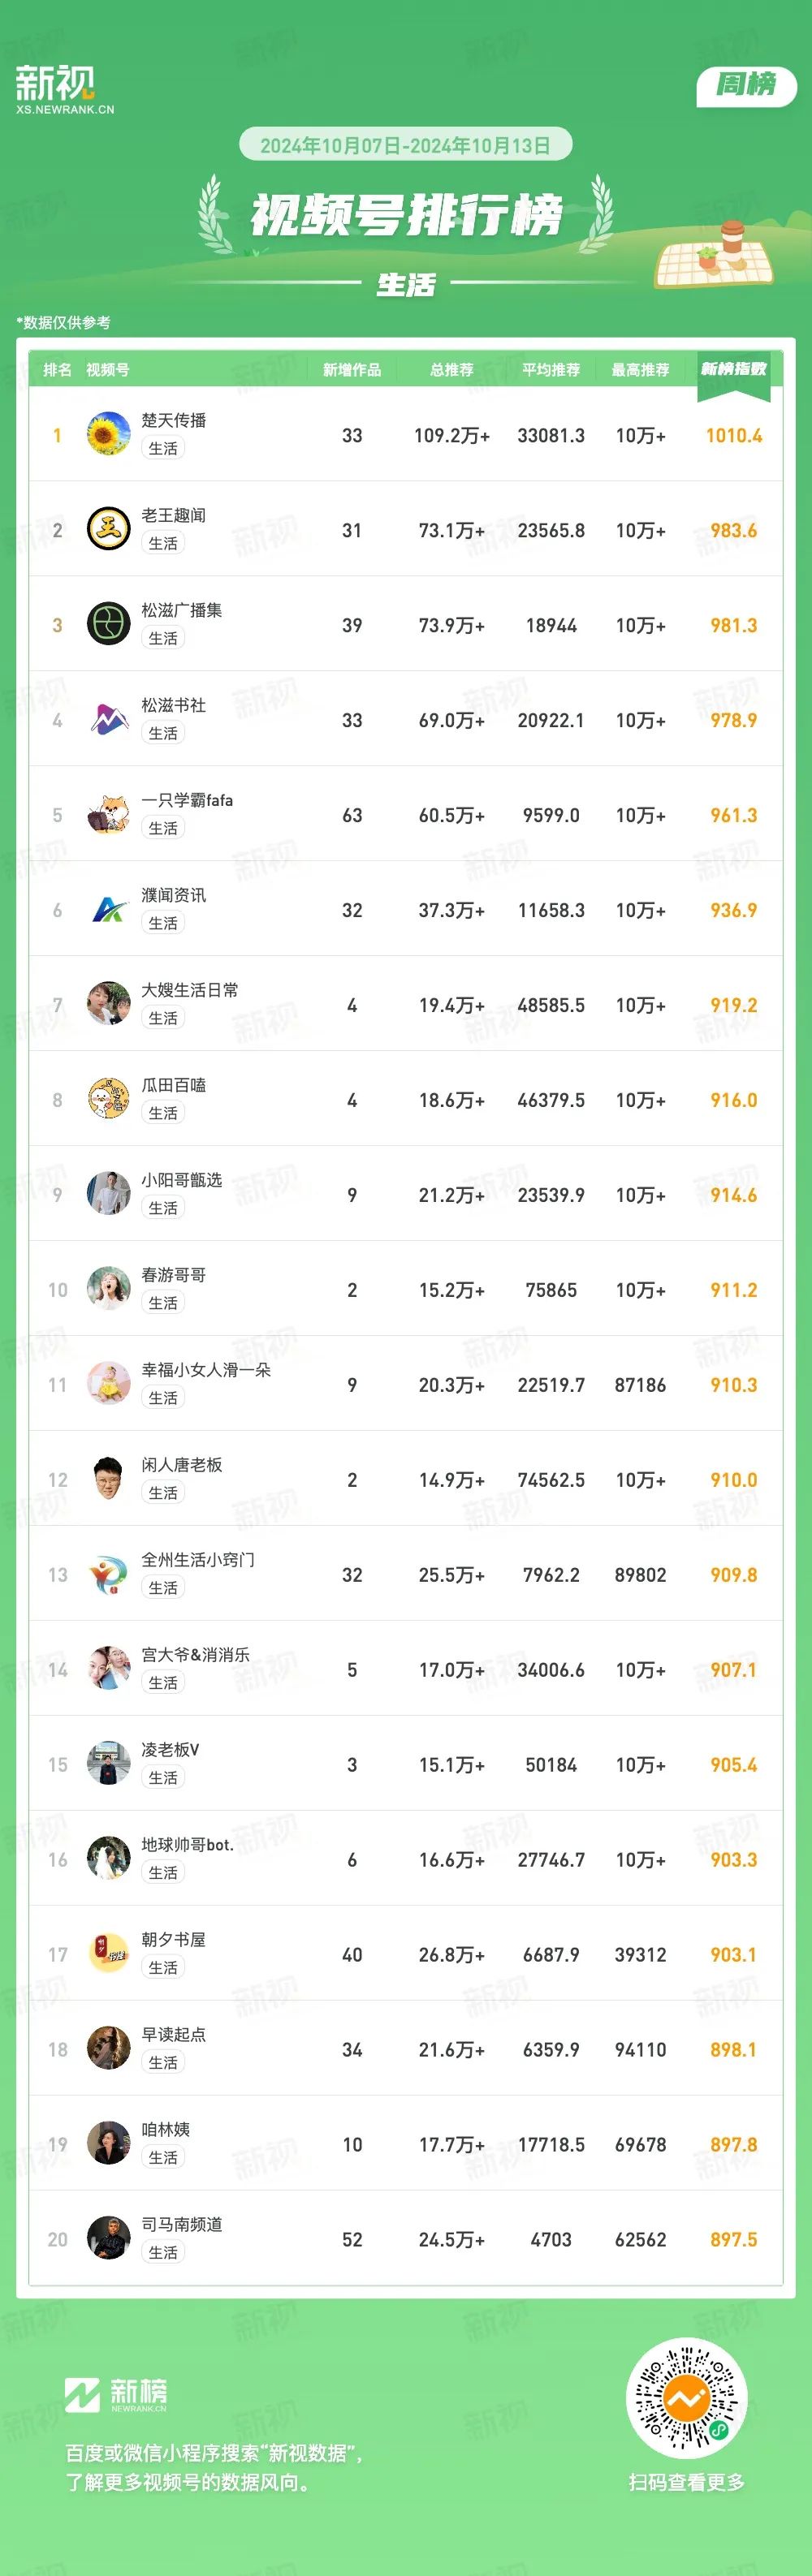Open 松滋广播集 dark green avatar
The image size is (812, 2576).
coord(109,624)
